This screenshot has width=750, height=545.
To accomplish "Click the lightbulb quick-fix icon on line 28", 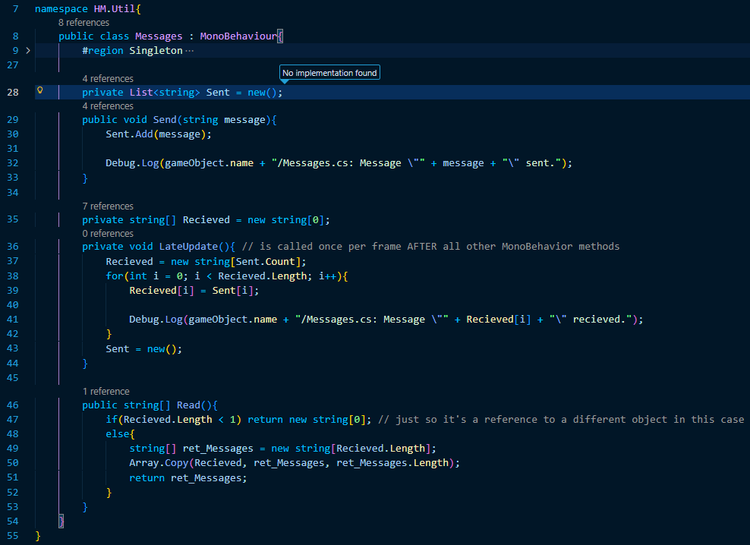I will click(40, 90).
